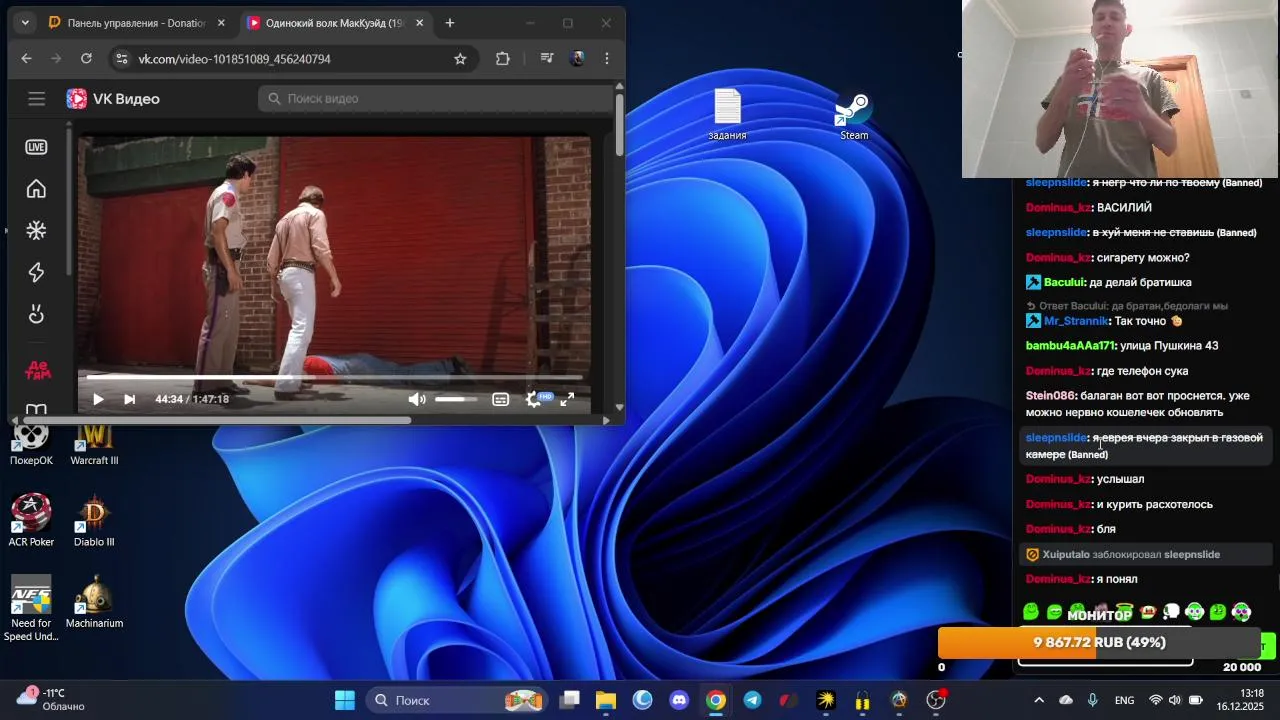Select the Diablo III desktop icon
The image size is (1280, 720).
click(x=94, y=520)
